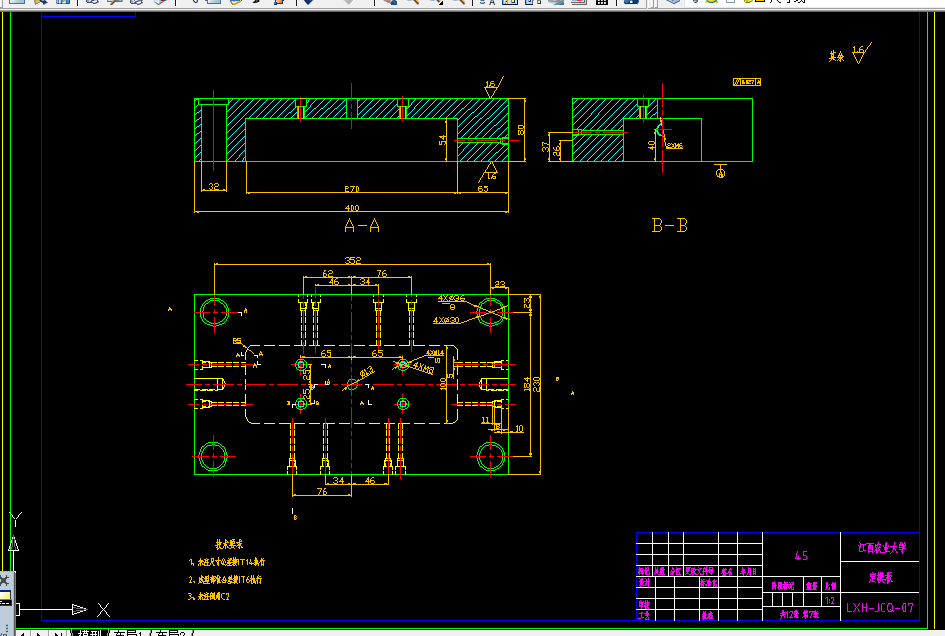Image resolution: width=945 pixels, height=636 pixels.
Task: Select 阶段标记 label in title block
Action: coord(783,586)
